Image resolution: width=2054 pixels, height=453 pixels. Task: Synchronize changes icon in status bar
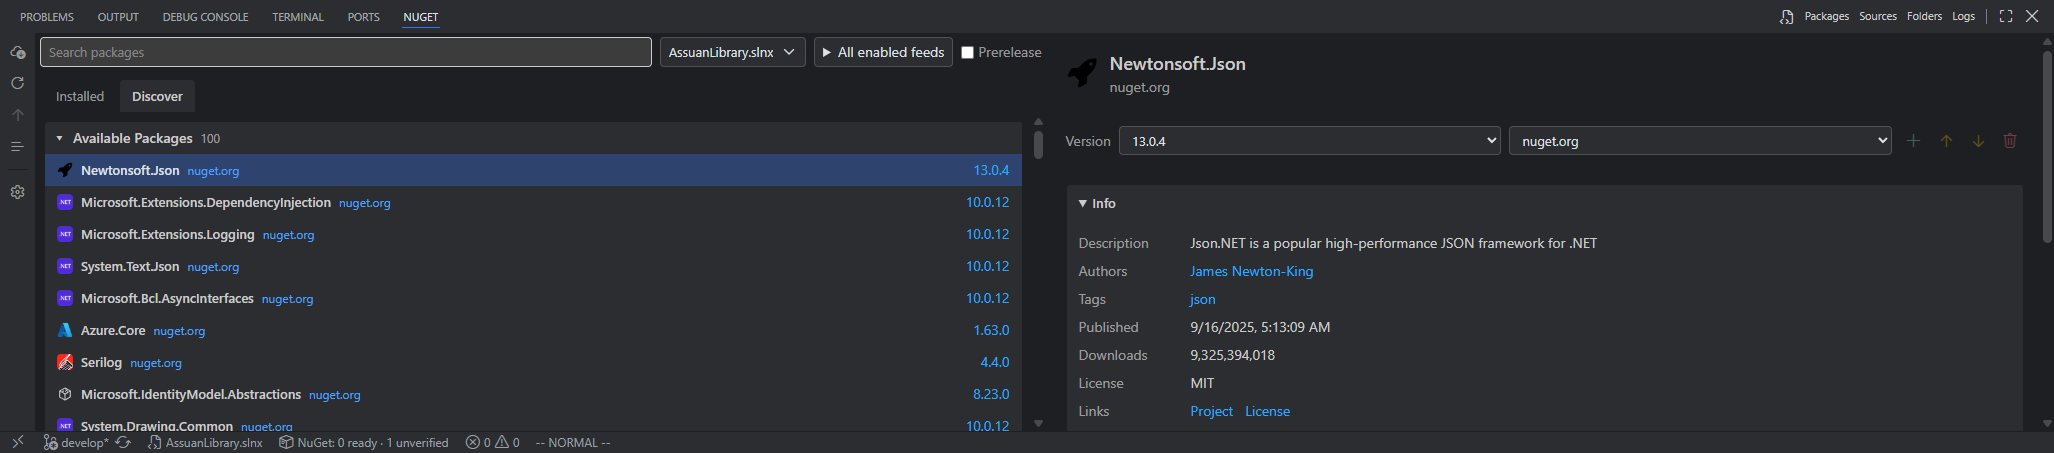coord(123,442)
